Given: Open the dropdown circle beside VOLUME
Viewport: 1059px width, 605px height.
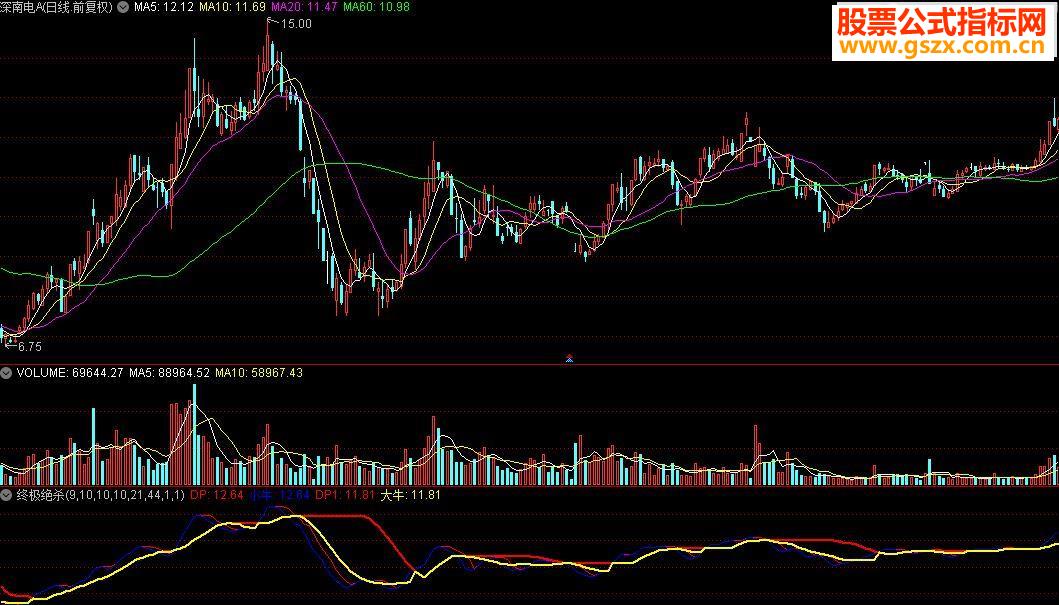Looking at the screenshot, I should coord(6,373).
